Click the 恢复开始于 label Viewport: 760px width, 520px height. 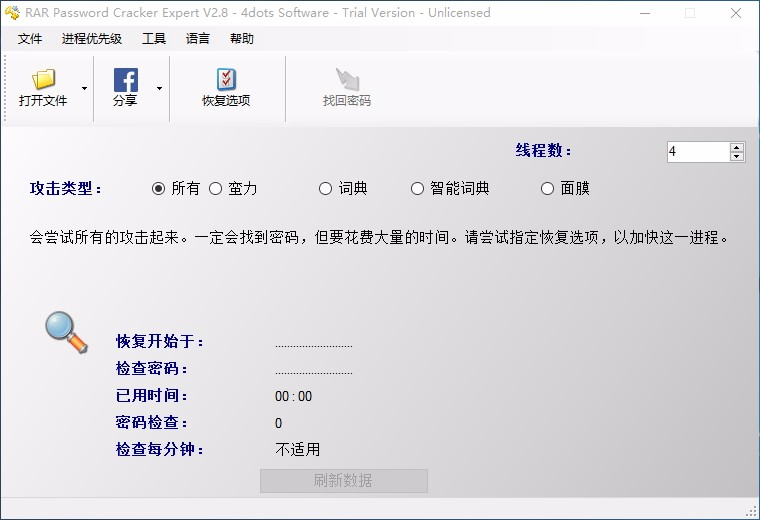(159, 341)
